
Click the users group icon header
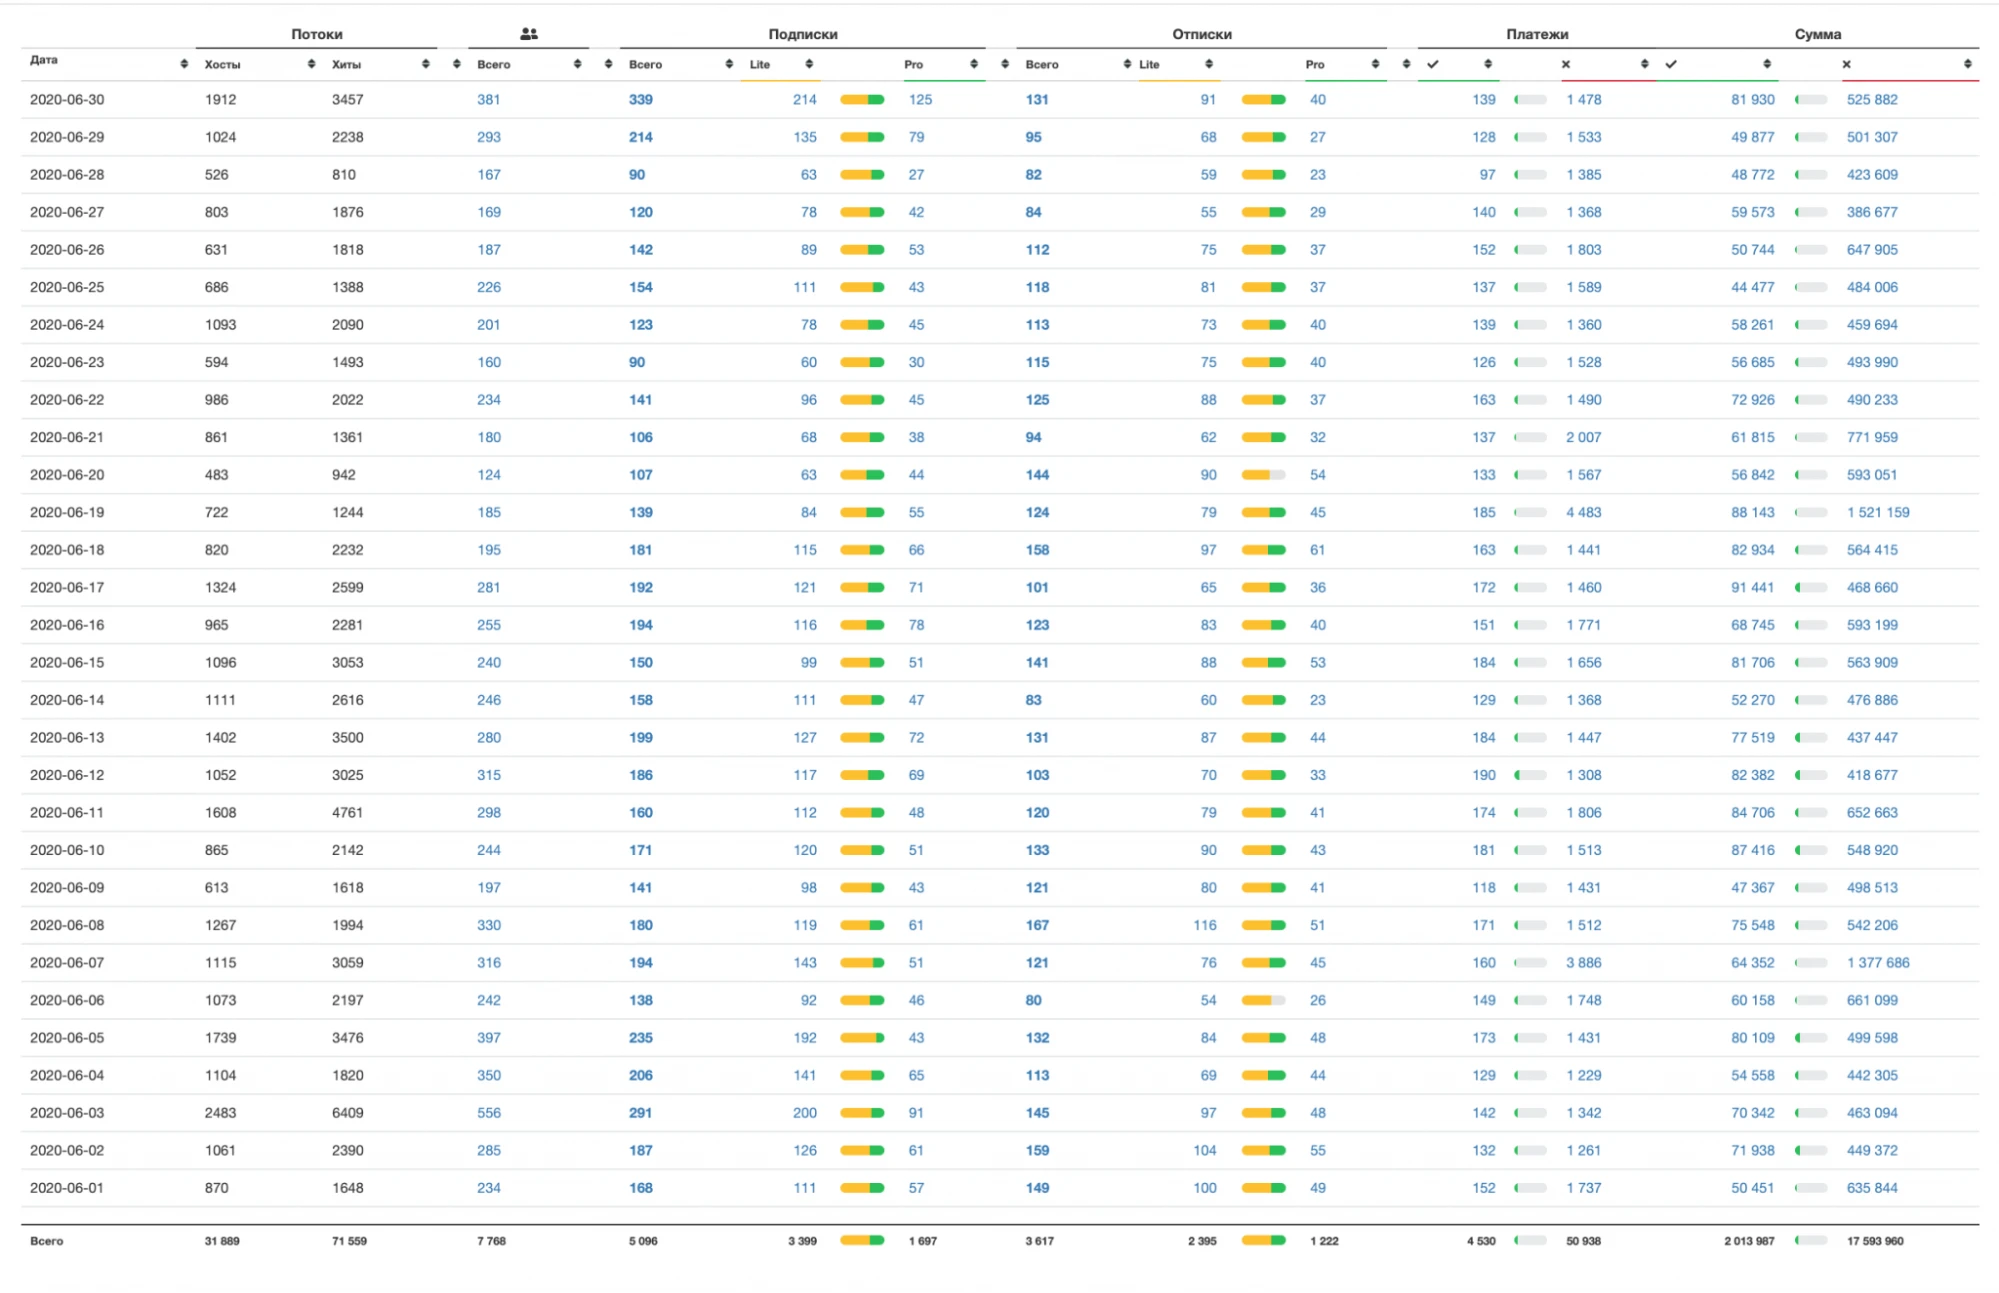[529, 34]
